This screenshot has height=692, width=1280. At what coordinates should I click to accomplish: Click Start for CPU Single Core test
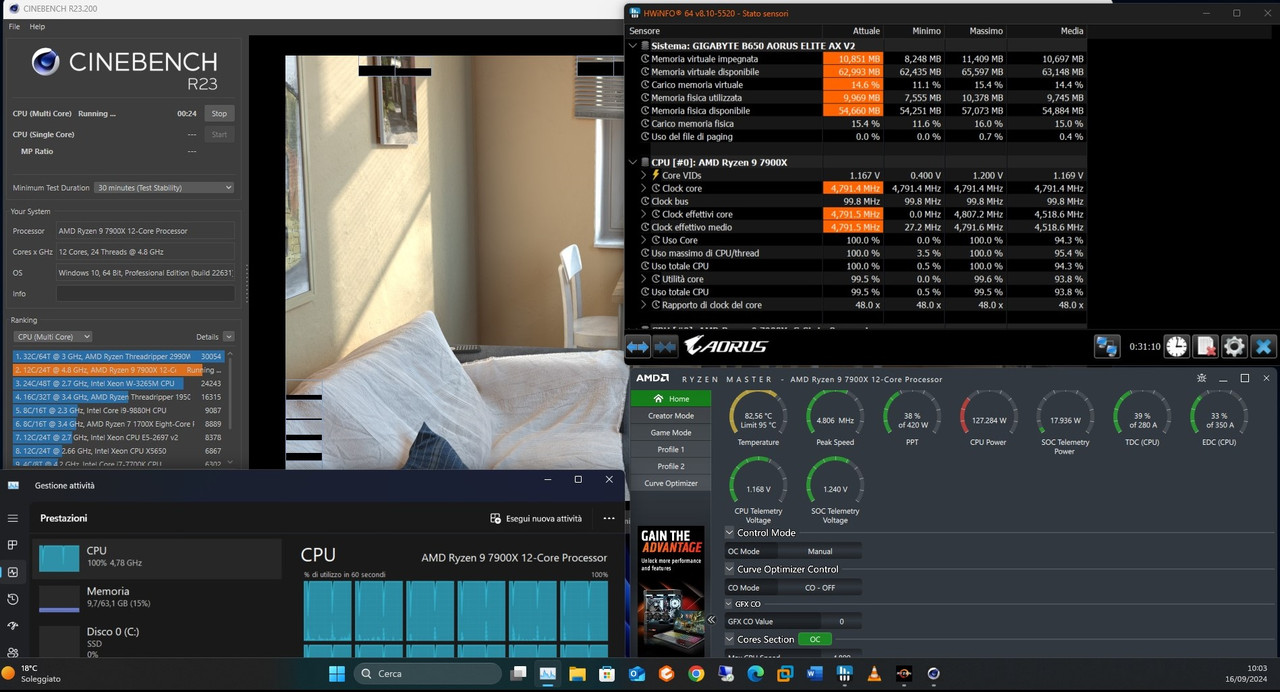pos(219,134)
